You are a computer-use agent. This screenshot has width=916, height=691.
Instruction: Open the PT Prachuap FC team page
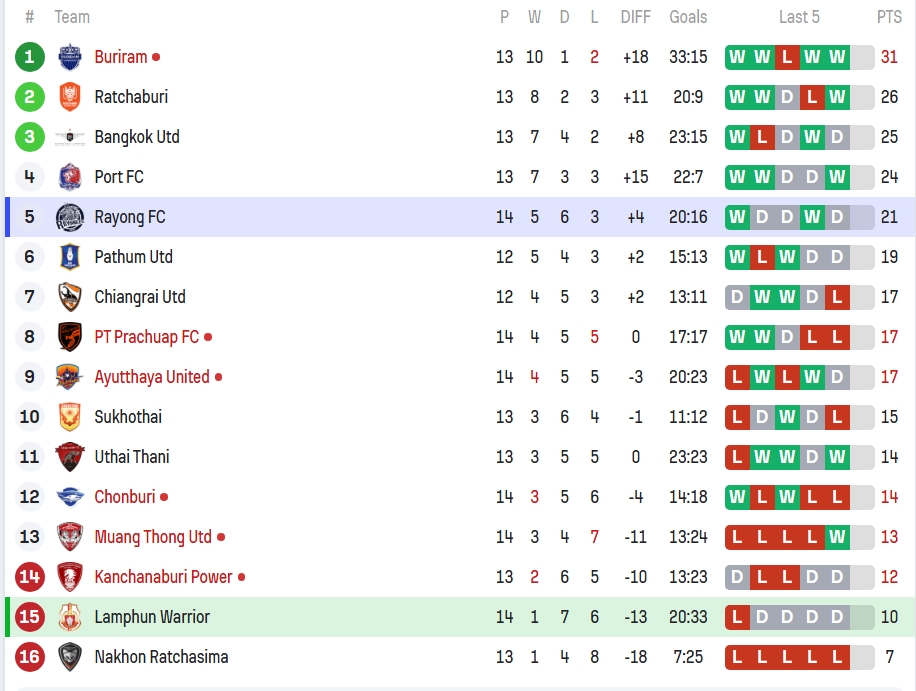click(x=146, y=337)
